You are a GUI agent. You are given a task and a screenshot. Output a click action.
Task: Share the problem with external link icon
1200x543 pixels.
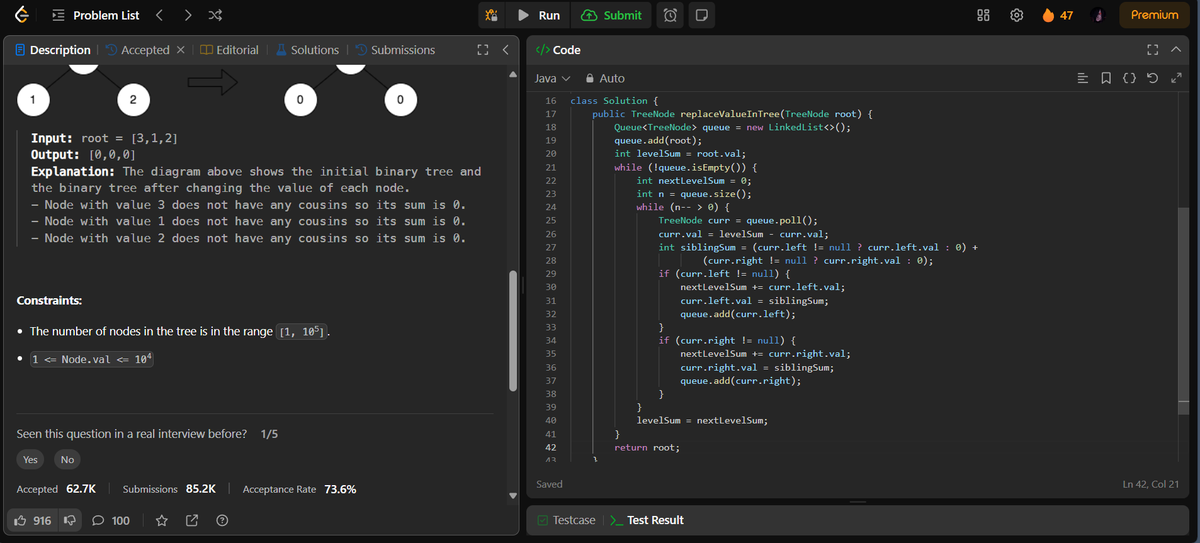[192, 520]
